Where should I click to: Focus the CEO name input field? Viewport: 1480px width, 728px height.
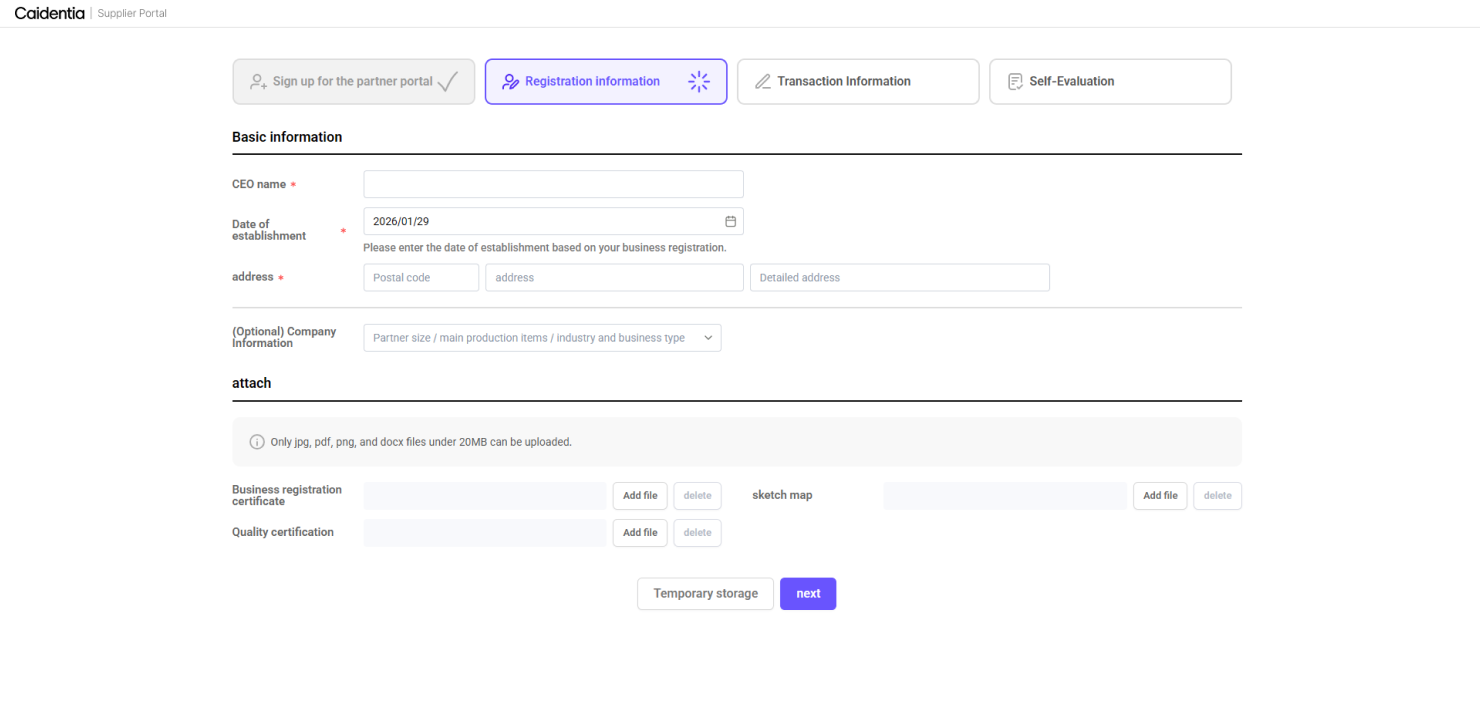pyautogui.click(x=553, y=184)
